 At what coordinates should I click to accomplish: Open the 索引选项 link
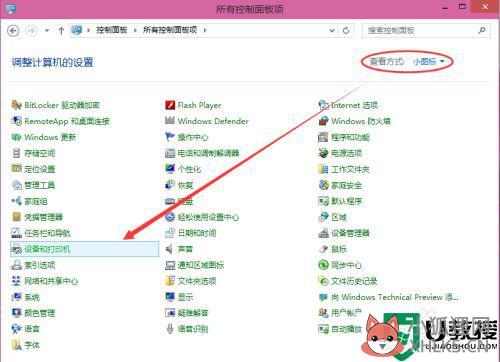[40, 265]
